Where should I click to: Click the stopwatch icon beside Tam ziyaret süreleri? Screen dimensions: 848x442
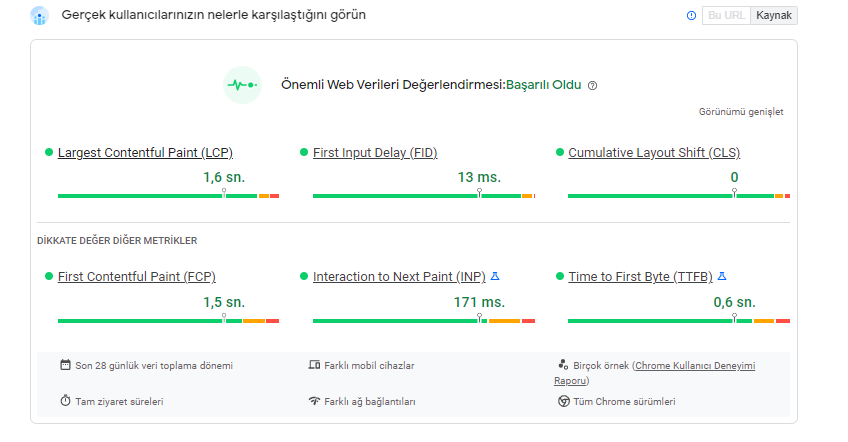tap(65, 401)
